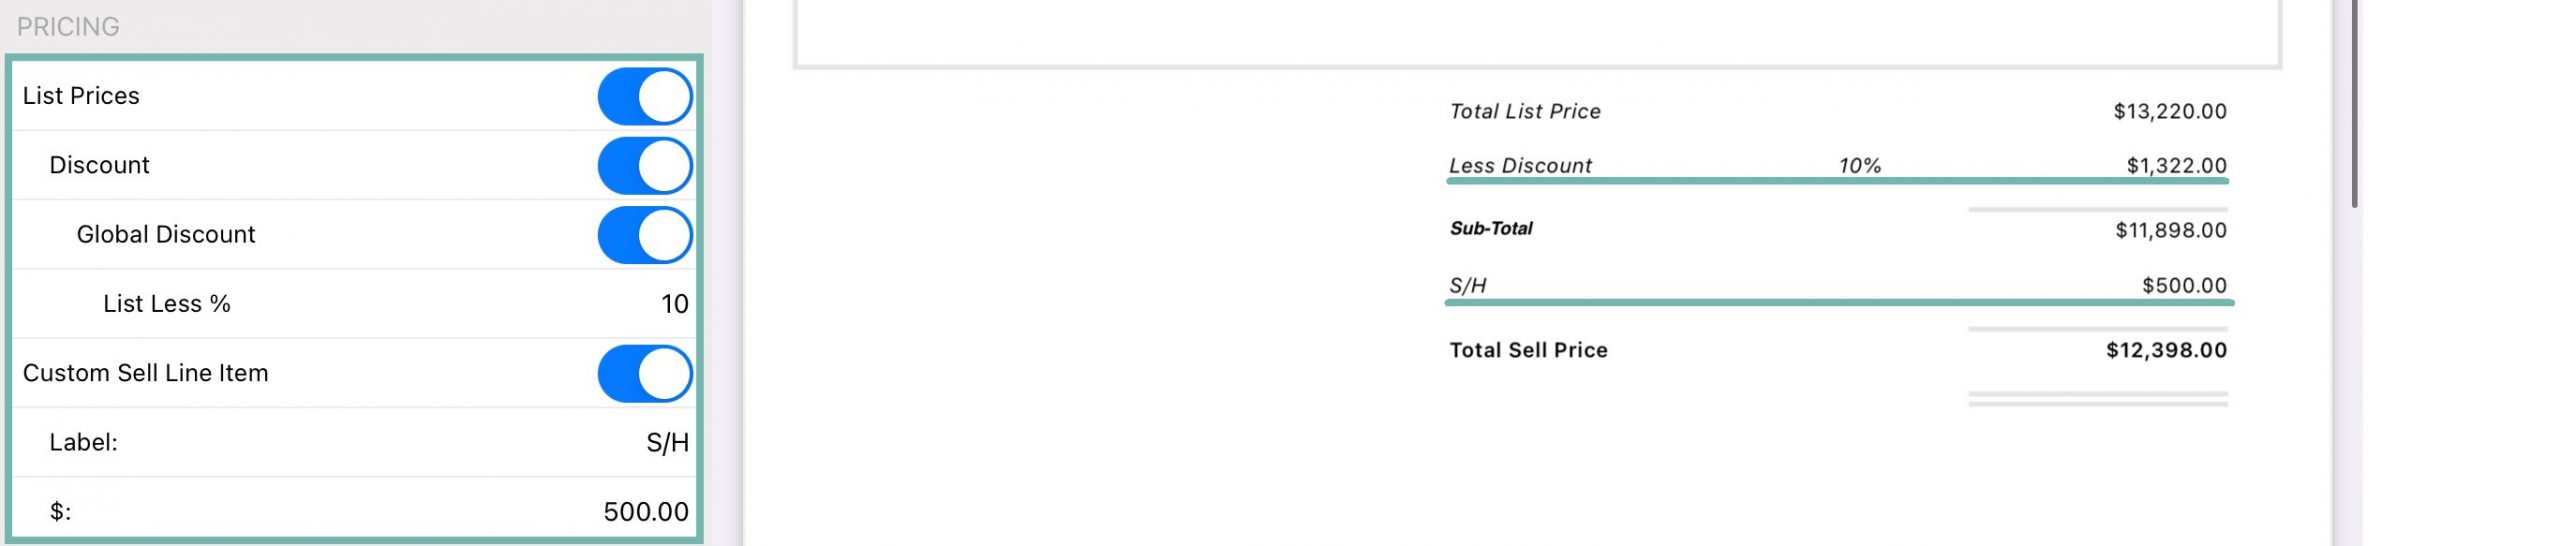Disable Custom Sell Line Item switch

point(645,374)
